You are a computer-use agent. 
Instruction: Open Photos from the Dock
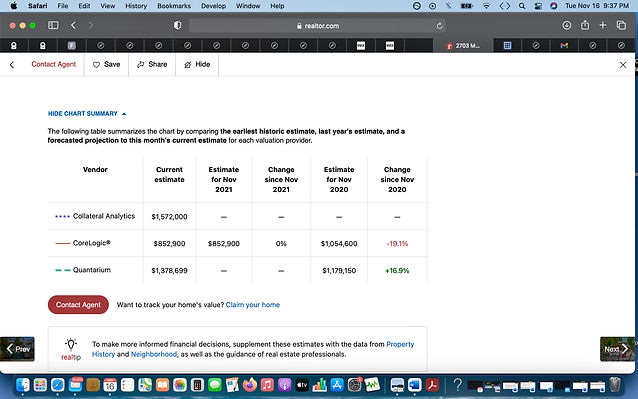pyautogui.click(x=179, y=384)
